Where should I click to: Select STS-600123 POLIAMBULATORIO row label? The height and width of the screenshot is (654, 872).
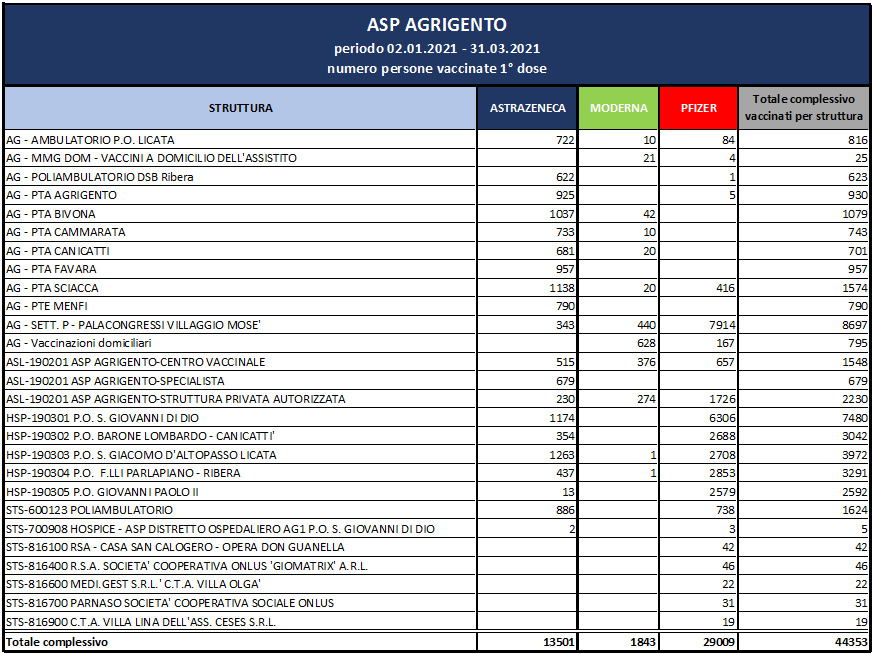tap(90, 510)
